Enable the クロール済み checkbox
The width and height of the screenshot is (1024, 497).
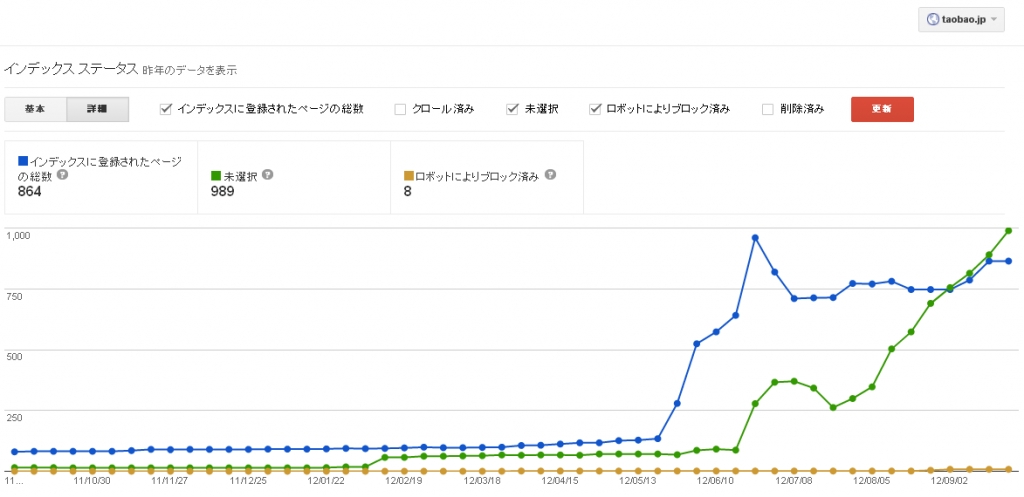click(x=400, y=109)
